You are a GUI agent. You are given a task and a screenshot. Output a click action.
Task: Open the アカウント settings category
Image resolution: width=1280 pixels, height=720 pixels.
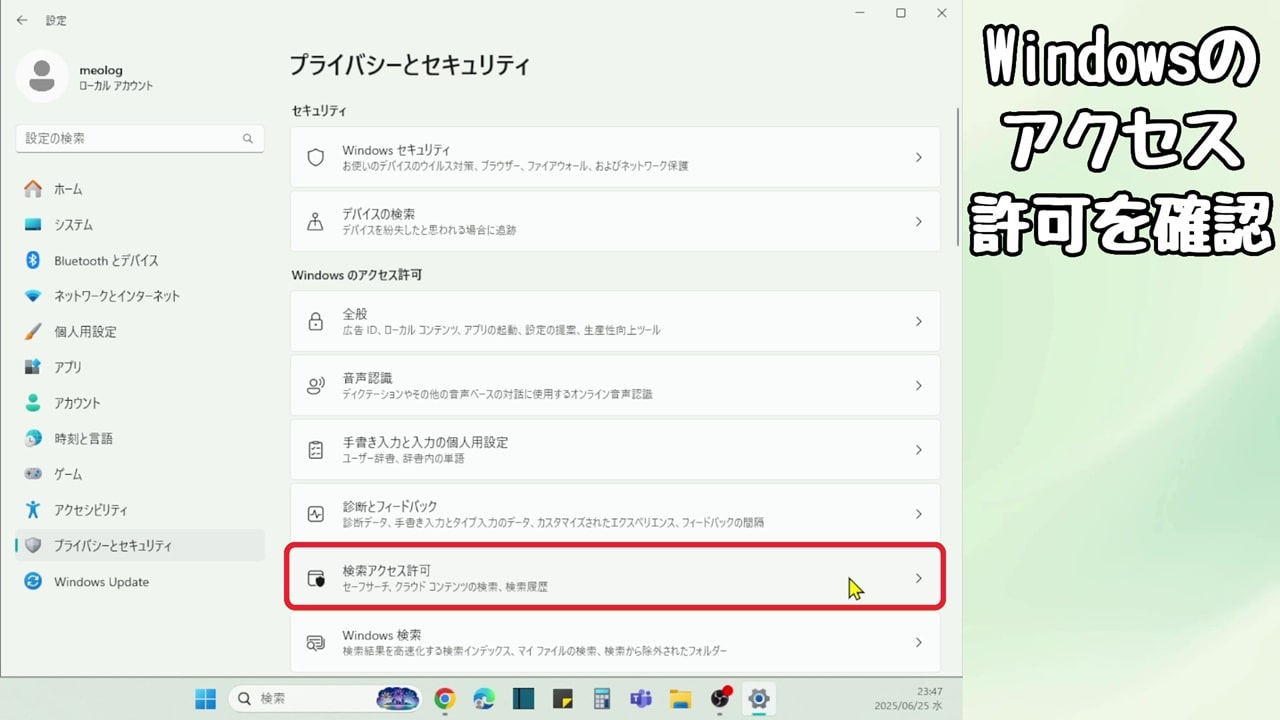click(x=140, y=403)
